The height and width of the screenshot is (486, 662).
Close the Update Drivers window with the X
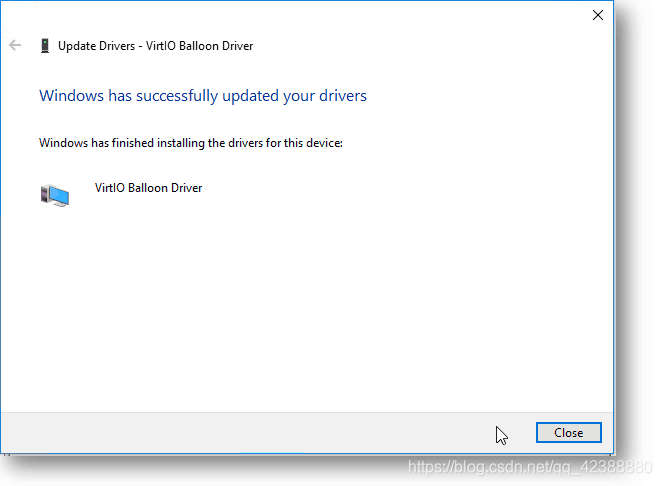(x=597, y=15)
